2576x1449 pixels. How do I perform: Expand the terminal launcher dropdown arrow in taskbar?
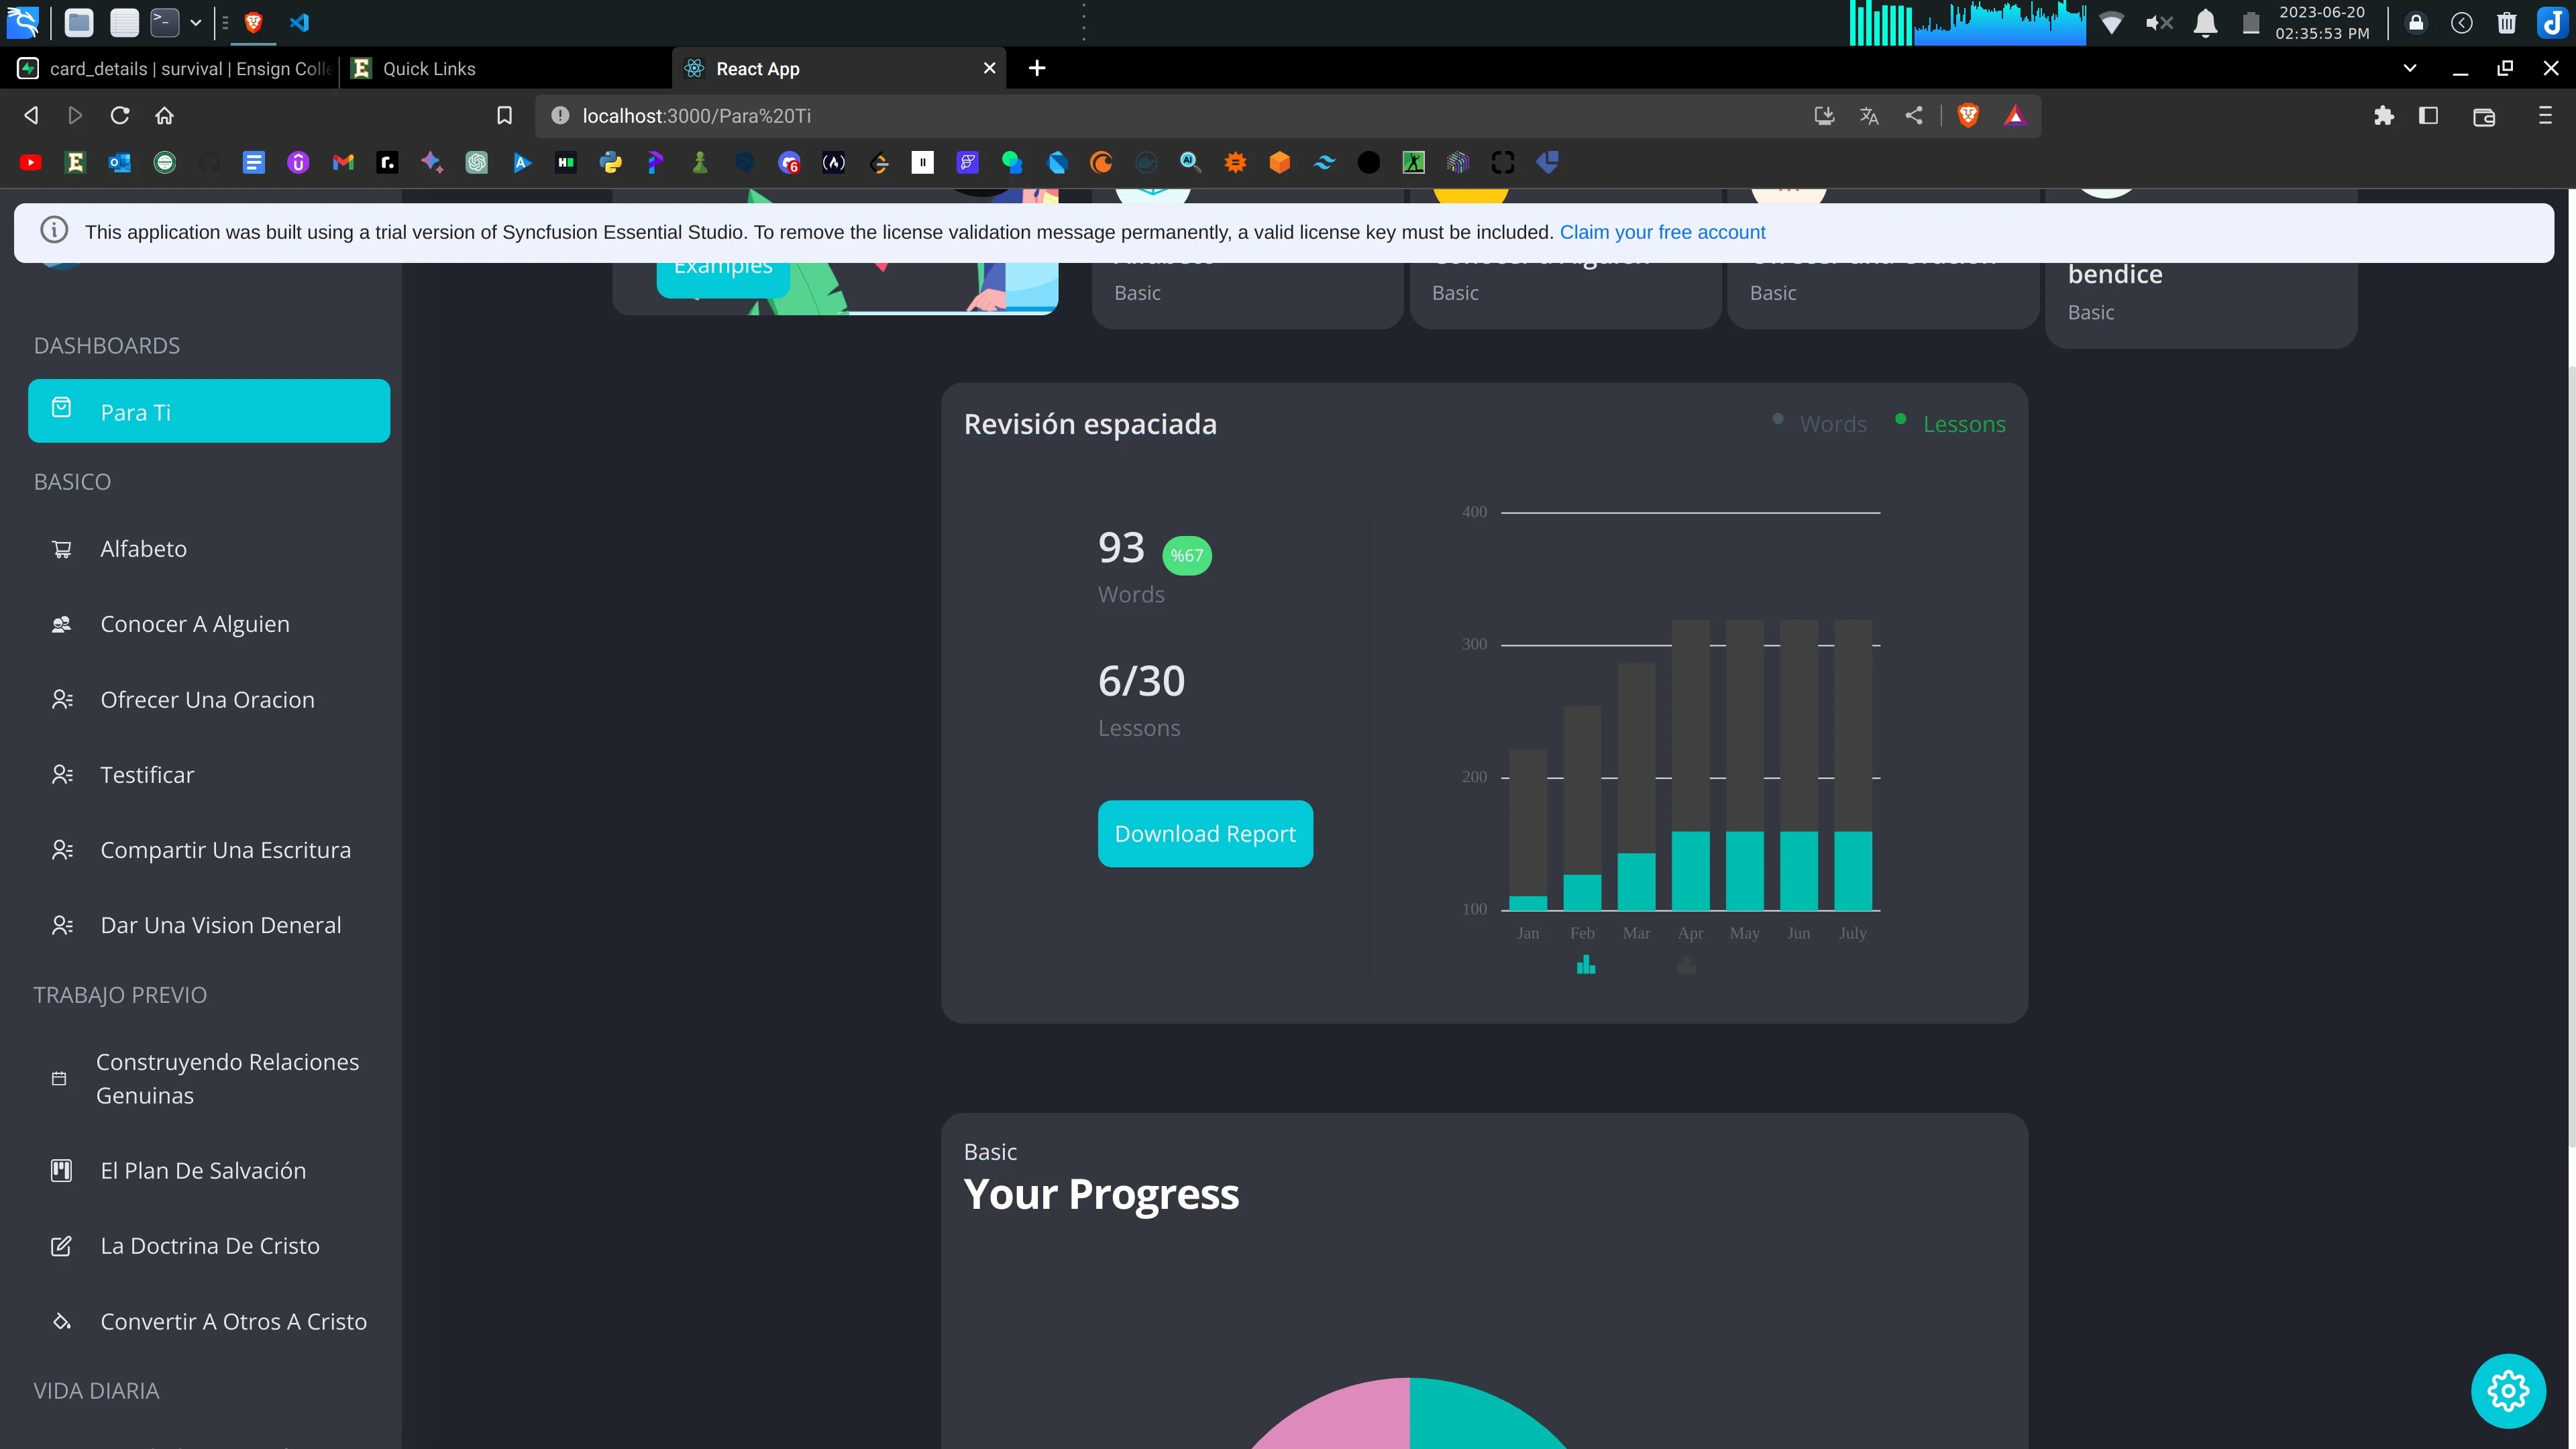(x=196, y=22)
